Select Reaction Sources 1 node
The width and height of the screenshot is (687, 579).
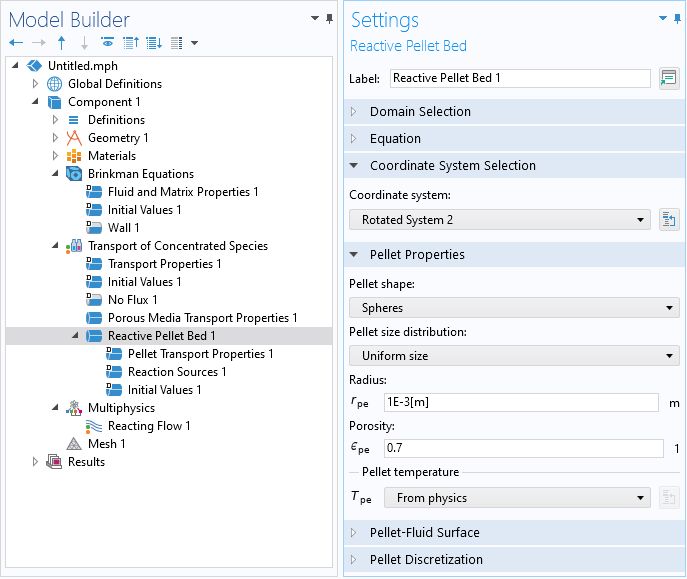[x=176, y=372]
